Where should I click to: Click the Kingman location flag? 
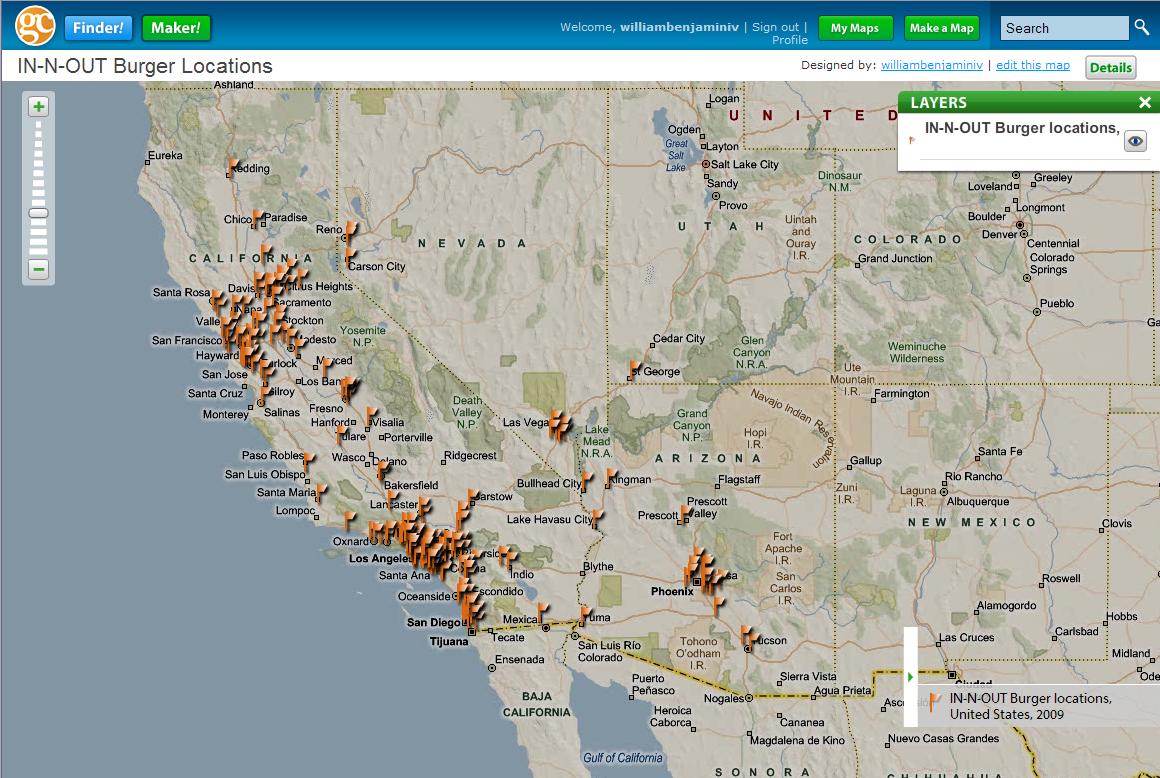[610, 478]
